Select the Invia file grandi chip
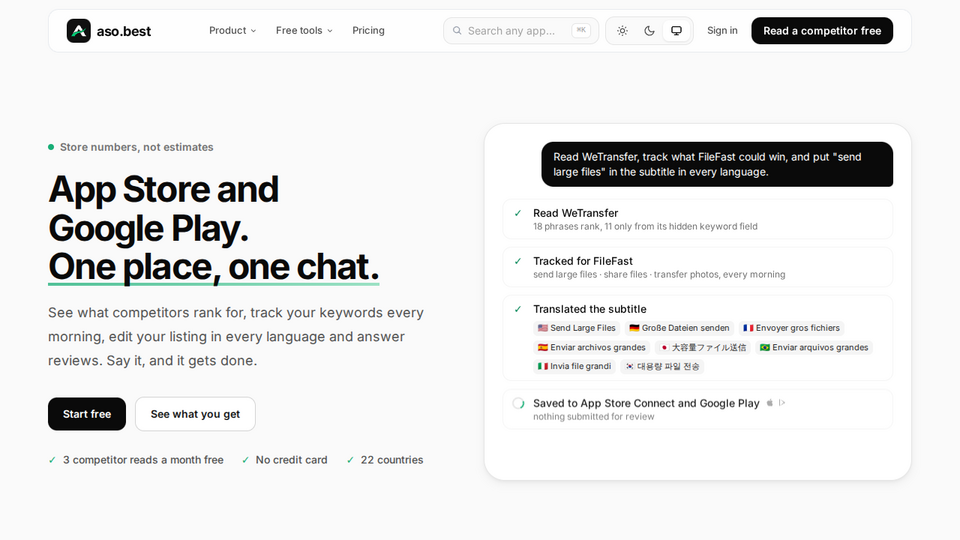 click(x=574, y=366)
